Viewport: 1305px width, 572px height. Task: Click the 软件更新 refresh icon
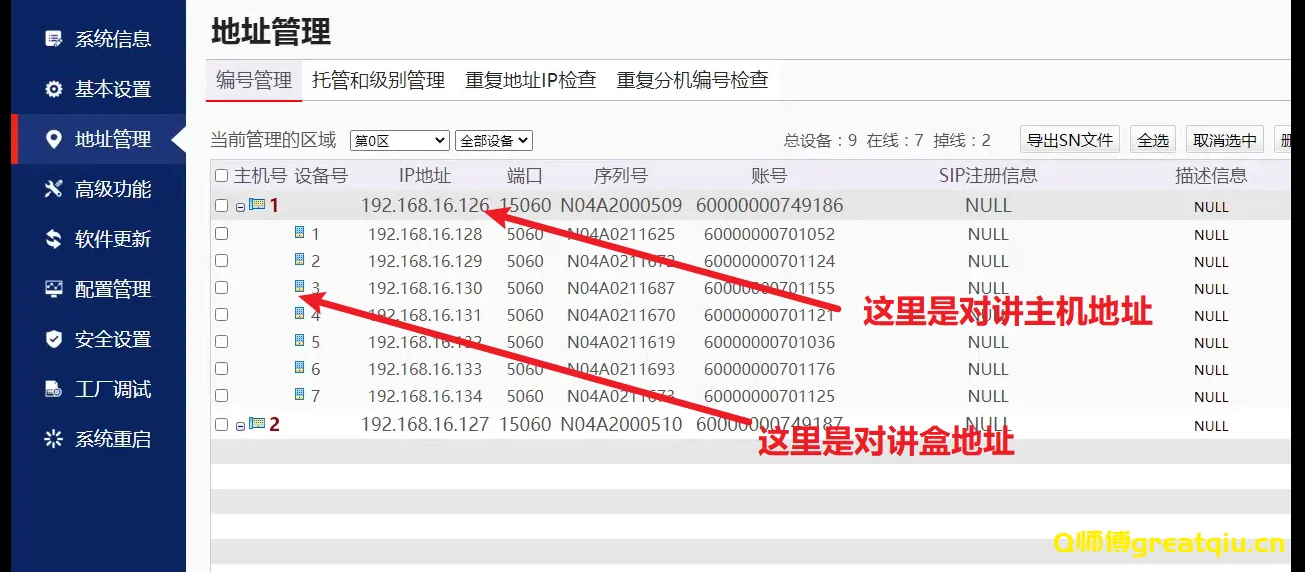[54, 239]
